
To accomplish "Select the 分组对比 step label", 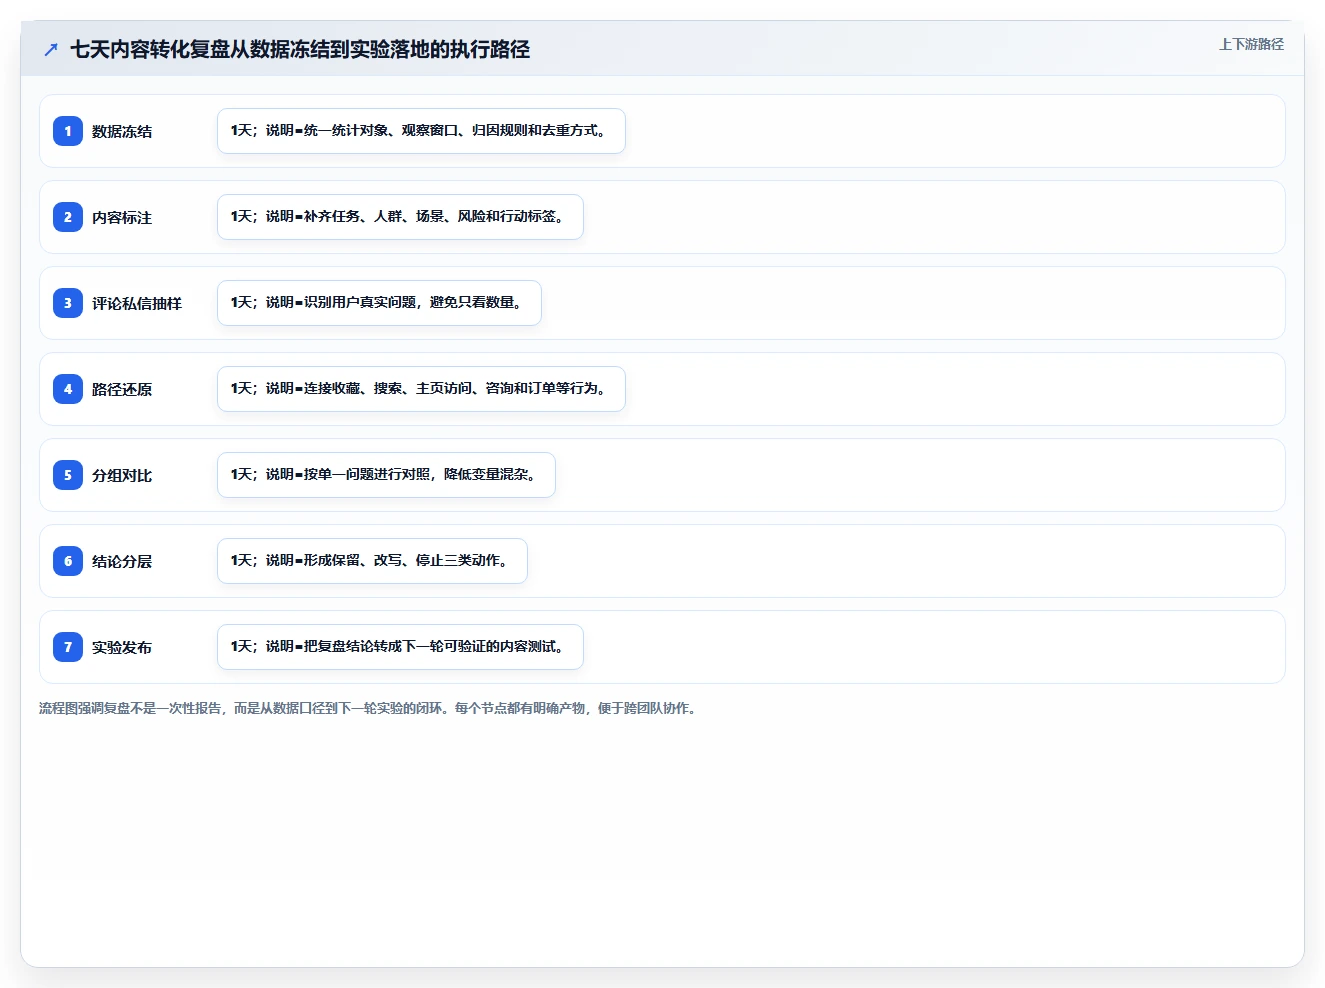I will (122, 475).
